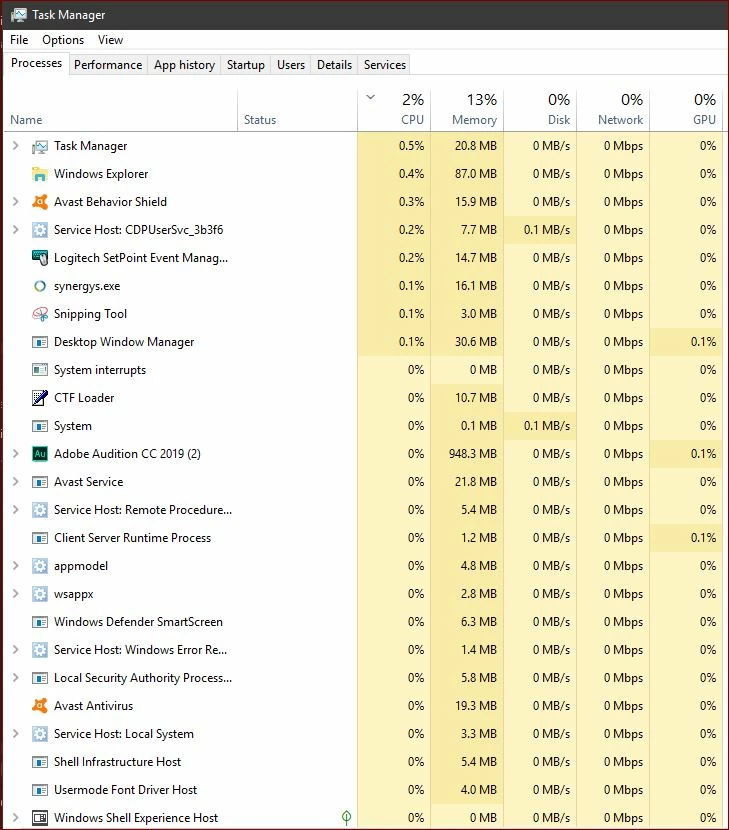Sort by the CPU column header

click(394, 111)
